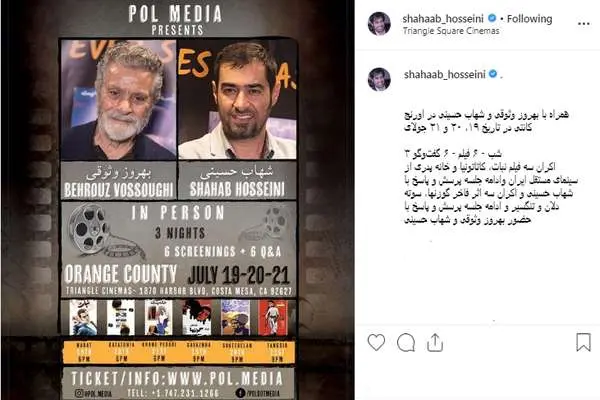Viewport: 600px width, 400px height.
Task: Toggle the Following button
Action: [529, 18]
